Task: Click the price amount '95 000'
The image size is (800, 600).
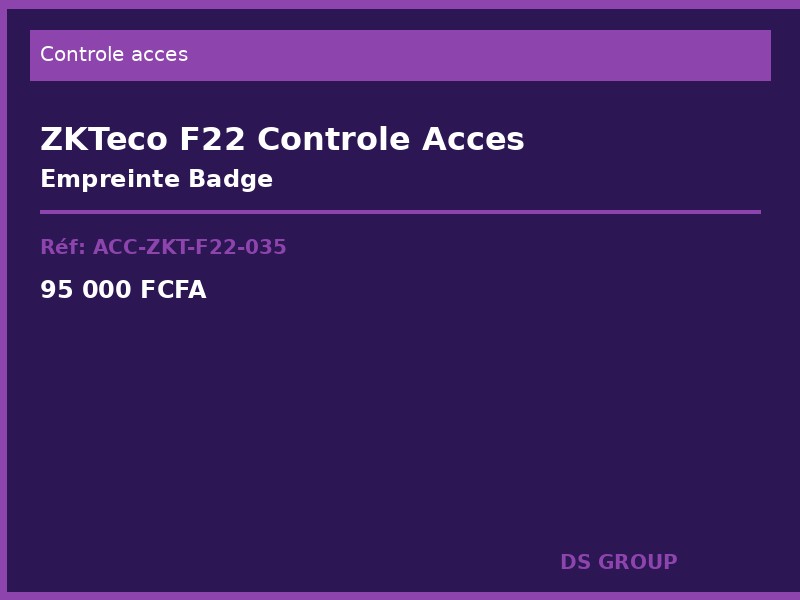Action: click(86, 291)
